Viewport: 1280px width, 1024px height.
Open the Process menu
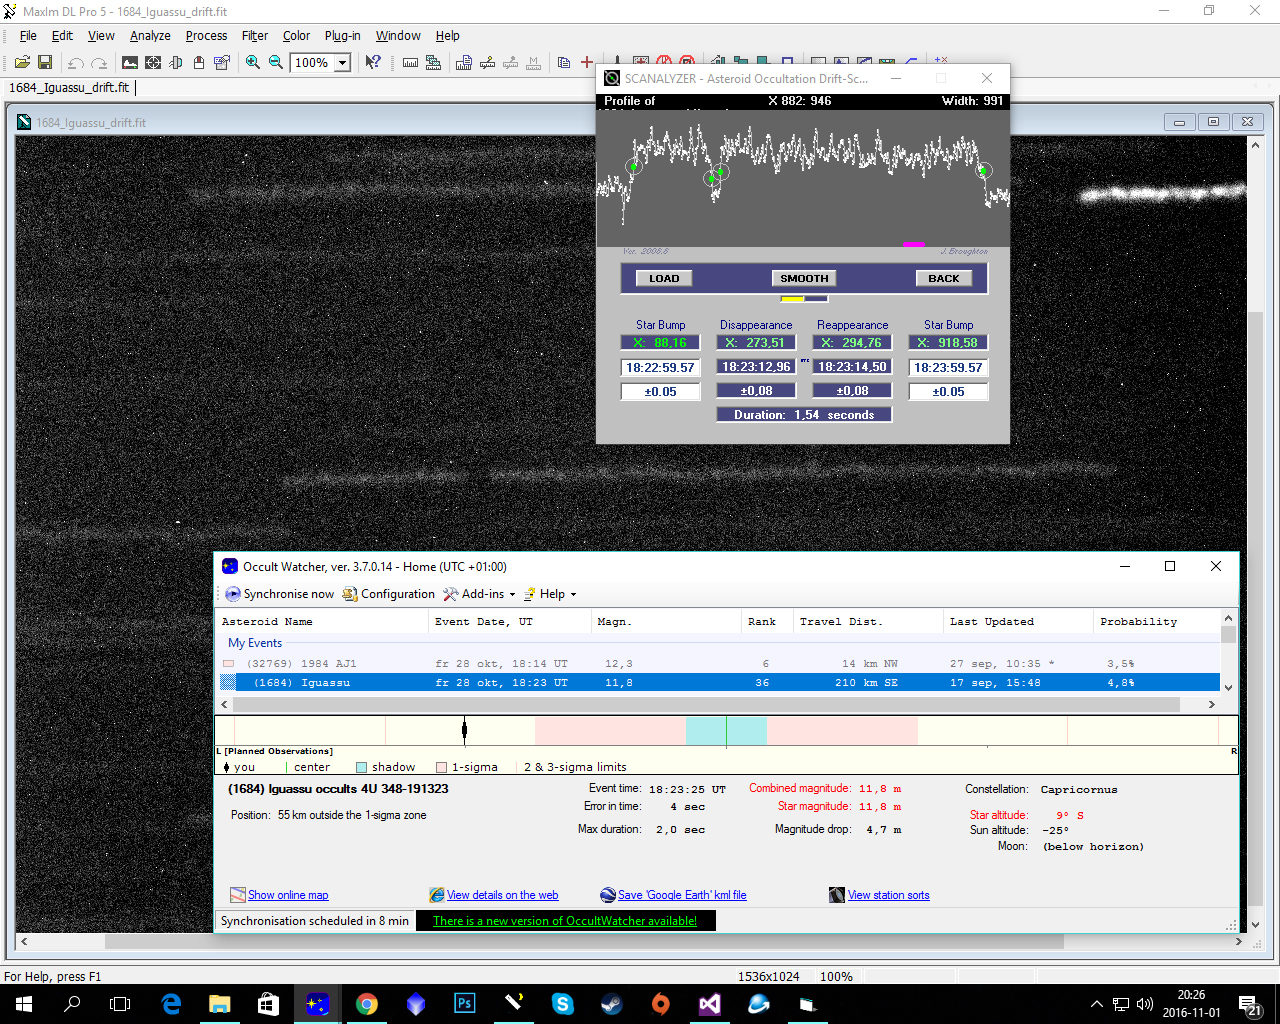coord(206,36)
